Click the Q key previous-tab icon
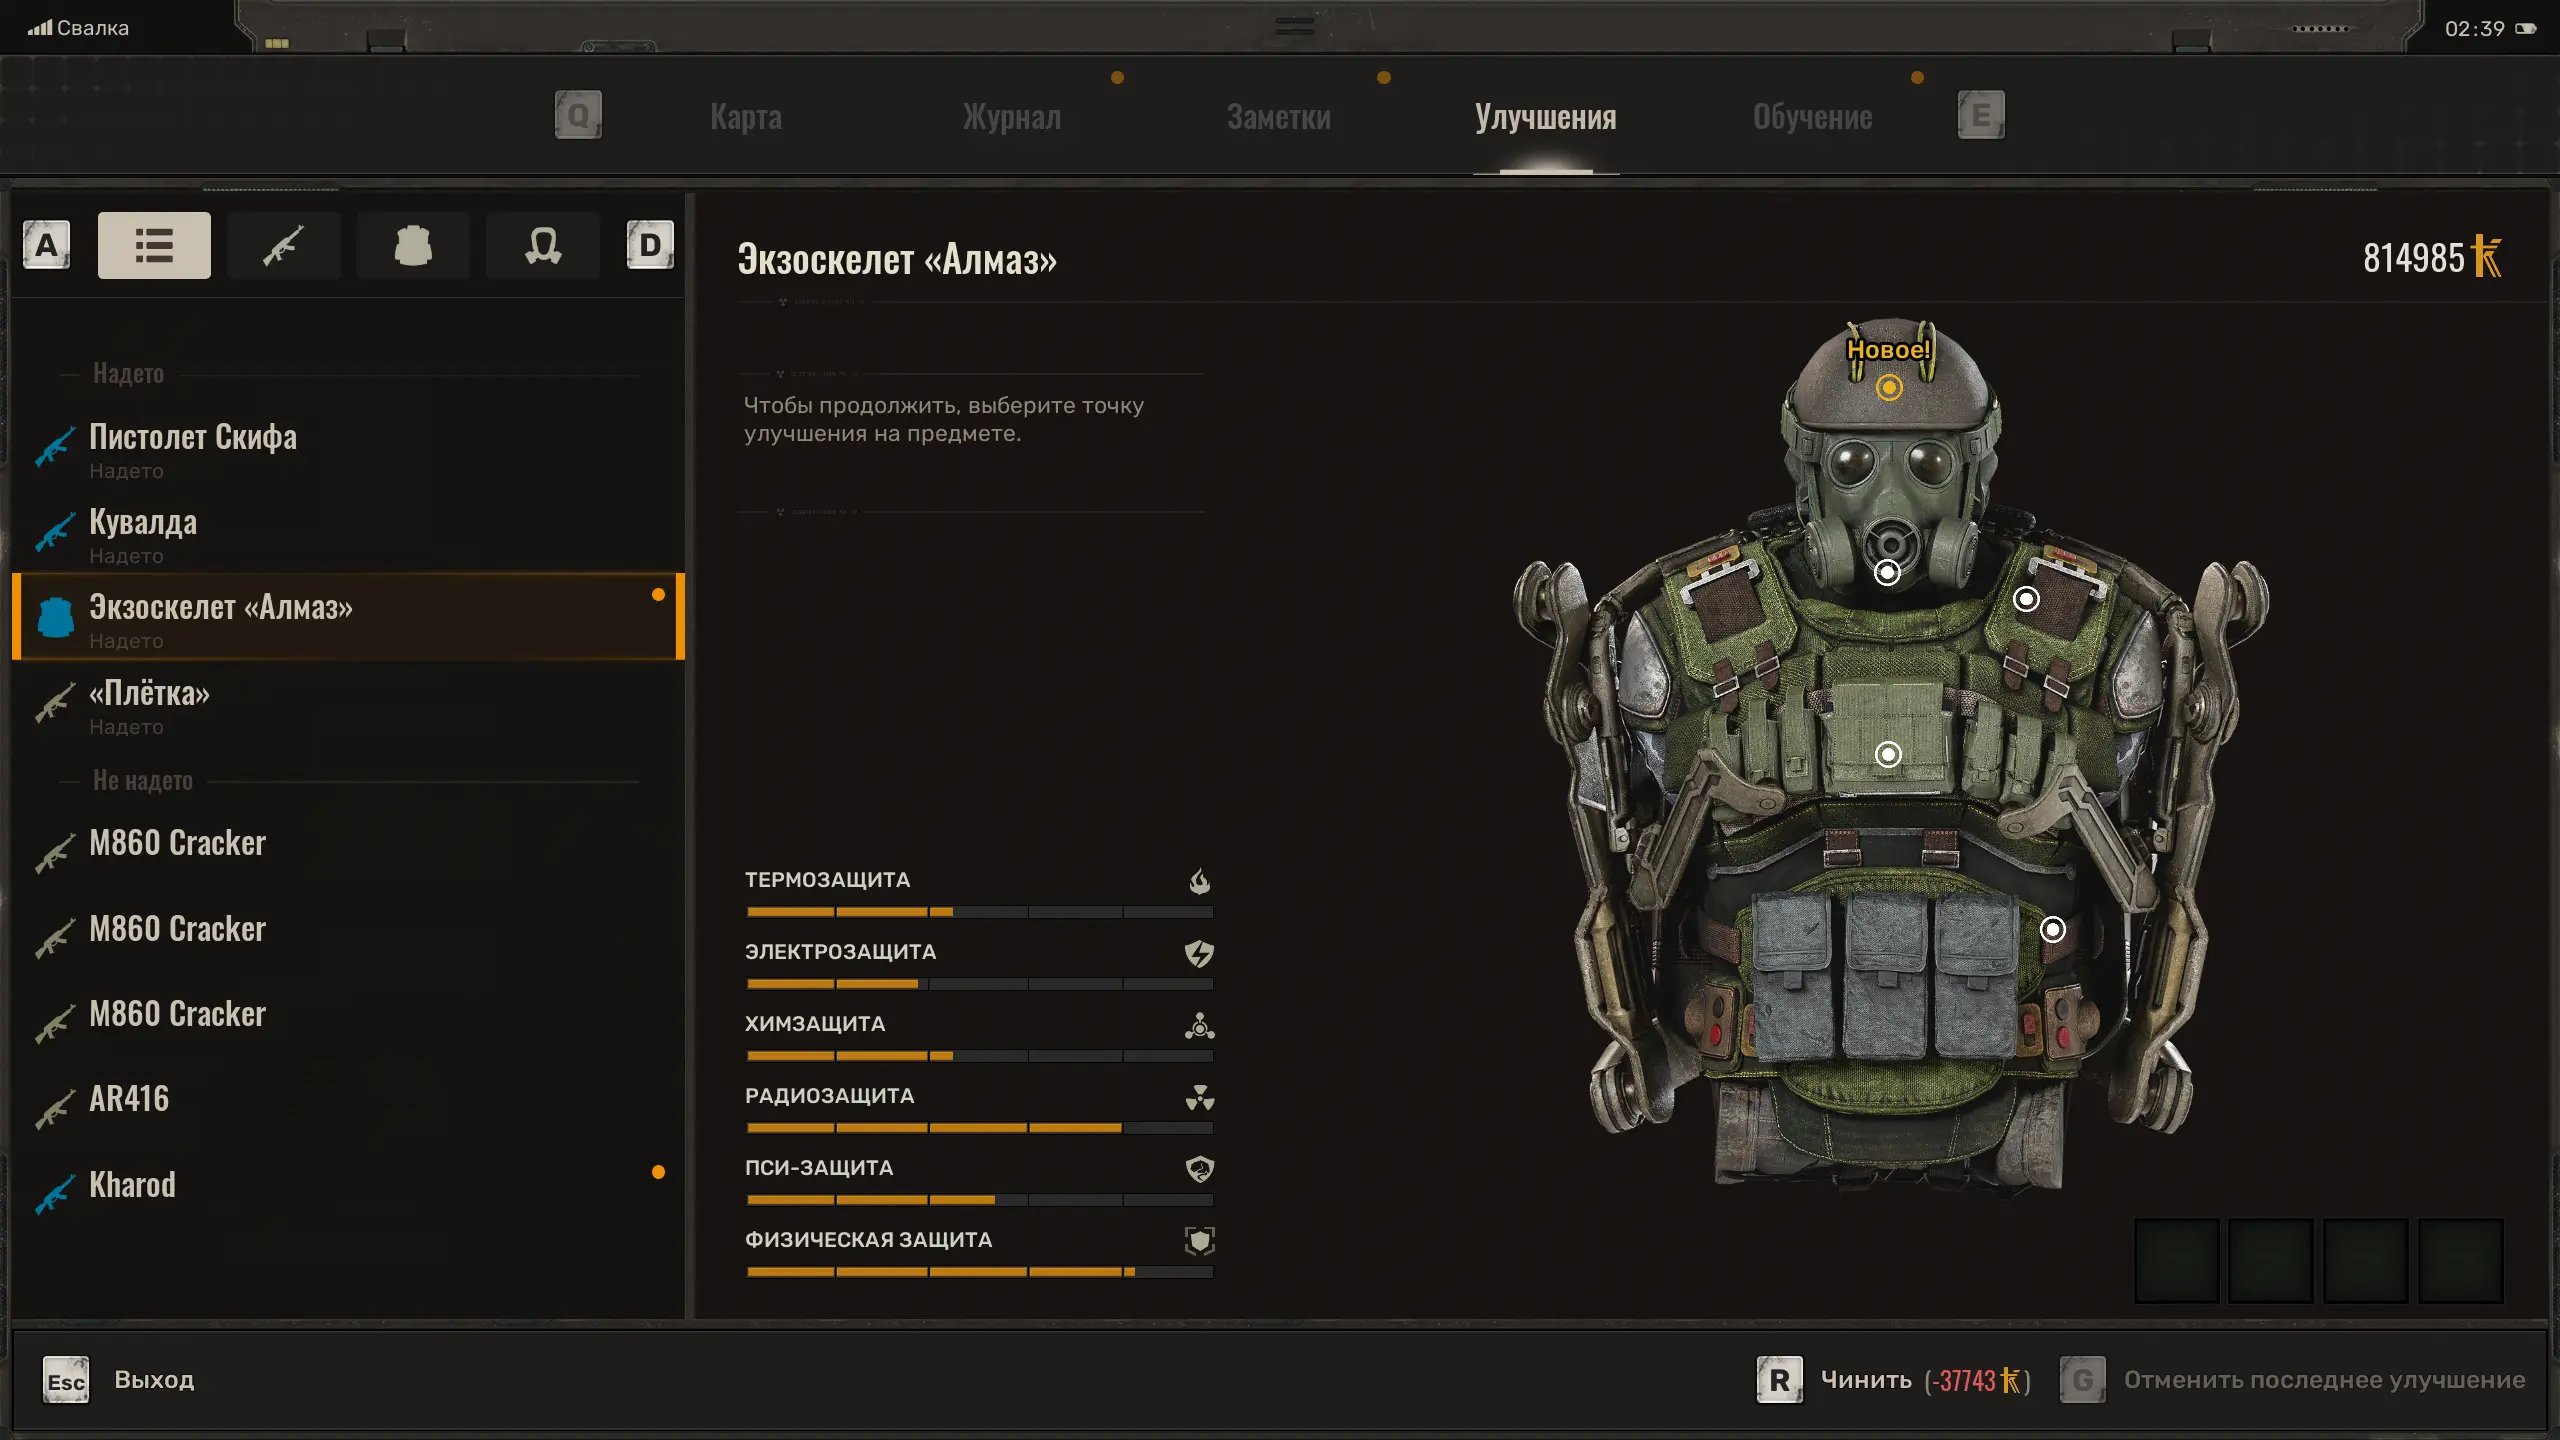Screen dimensions: 2560x1440 coord(578,116)
